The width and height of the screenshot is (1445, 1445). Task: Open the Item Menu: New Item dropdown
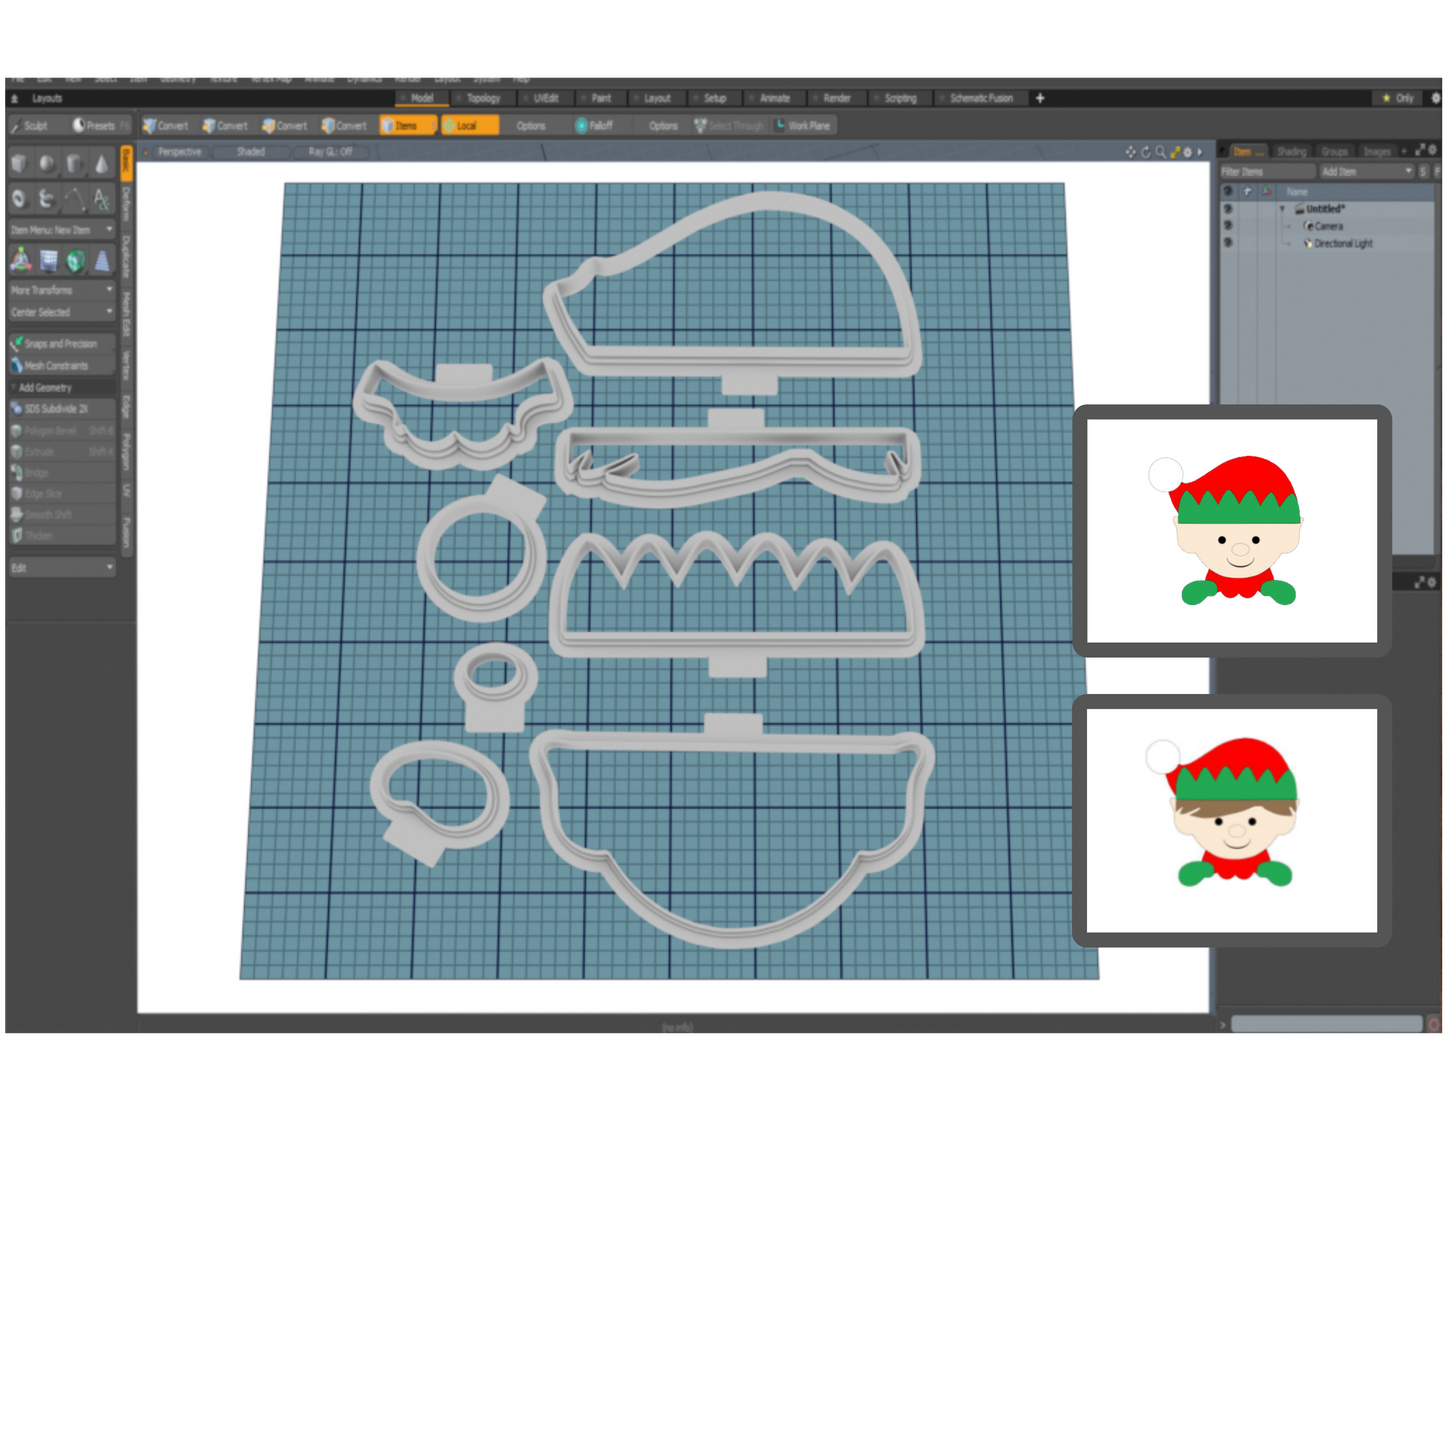[x=62, y=230]
